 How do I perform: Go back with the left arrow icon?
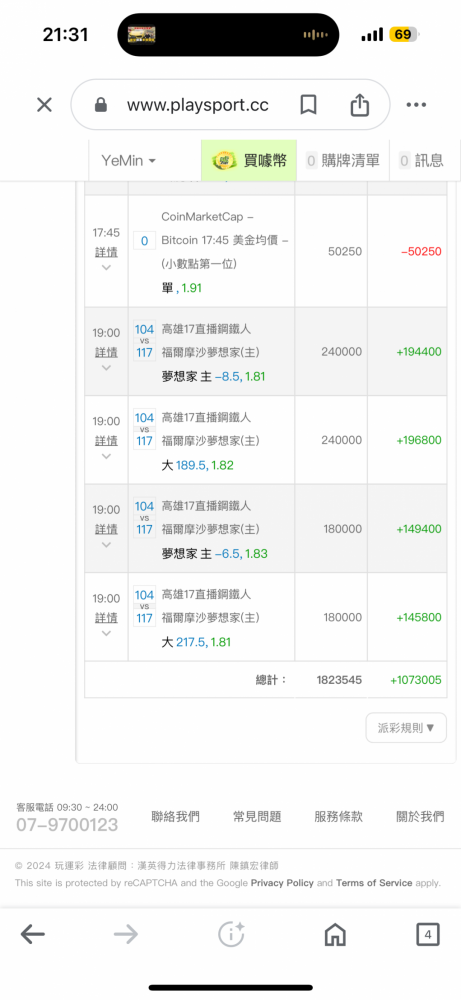tap(33, 935)
